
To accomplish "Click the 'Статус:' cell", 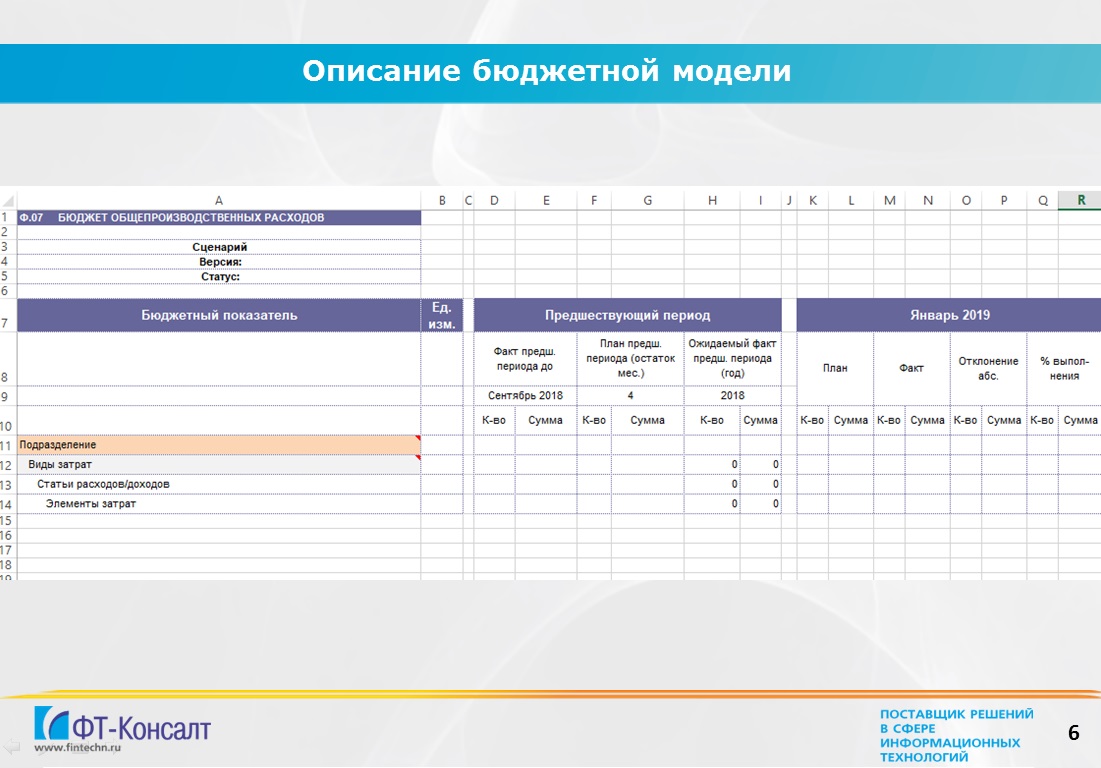I will (x=218, y=277).
